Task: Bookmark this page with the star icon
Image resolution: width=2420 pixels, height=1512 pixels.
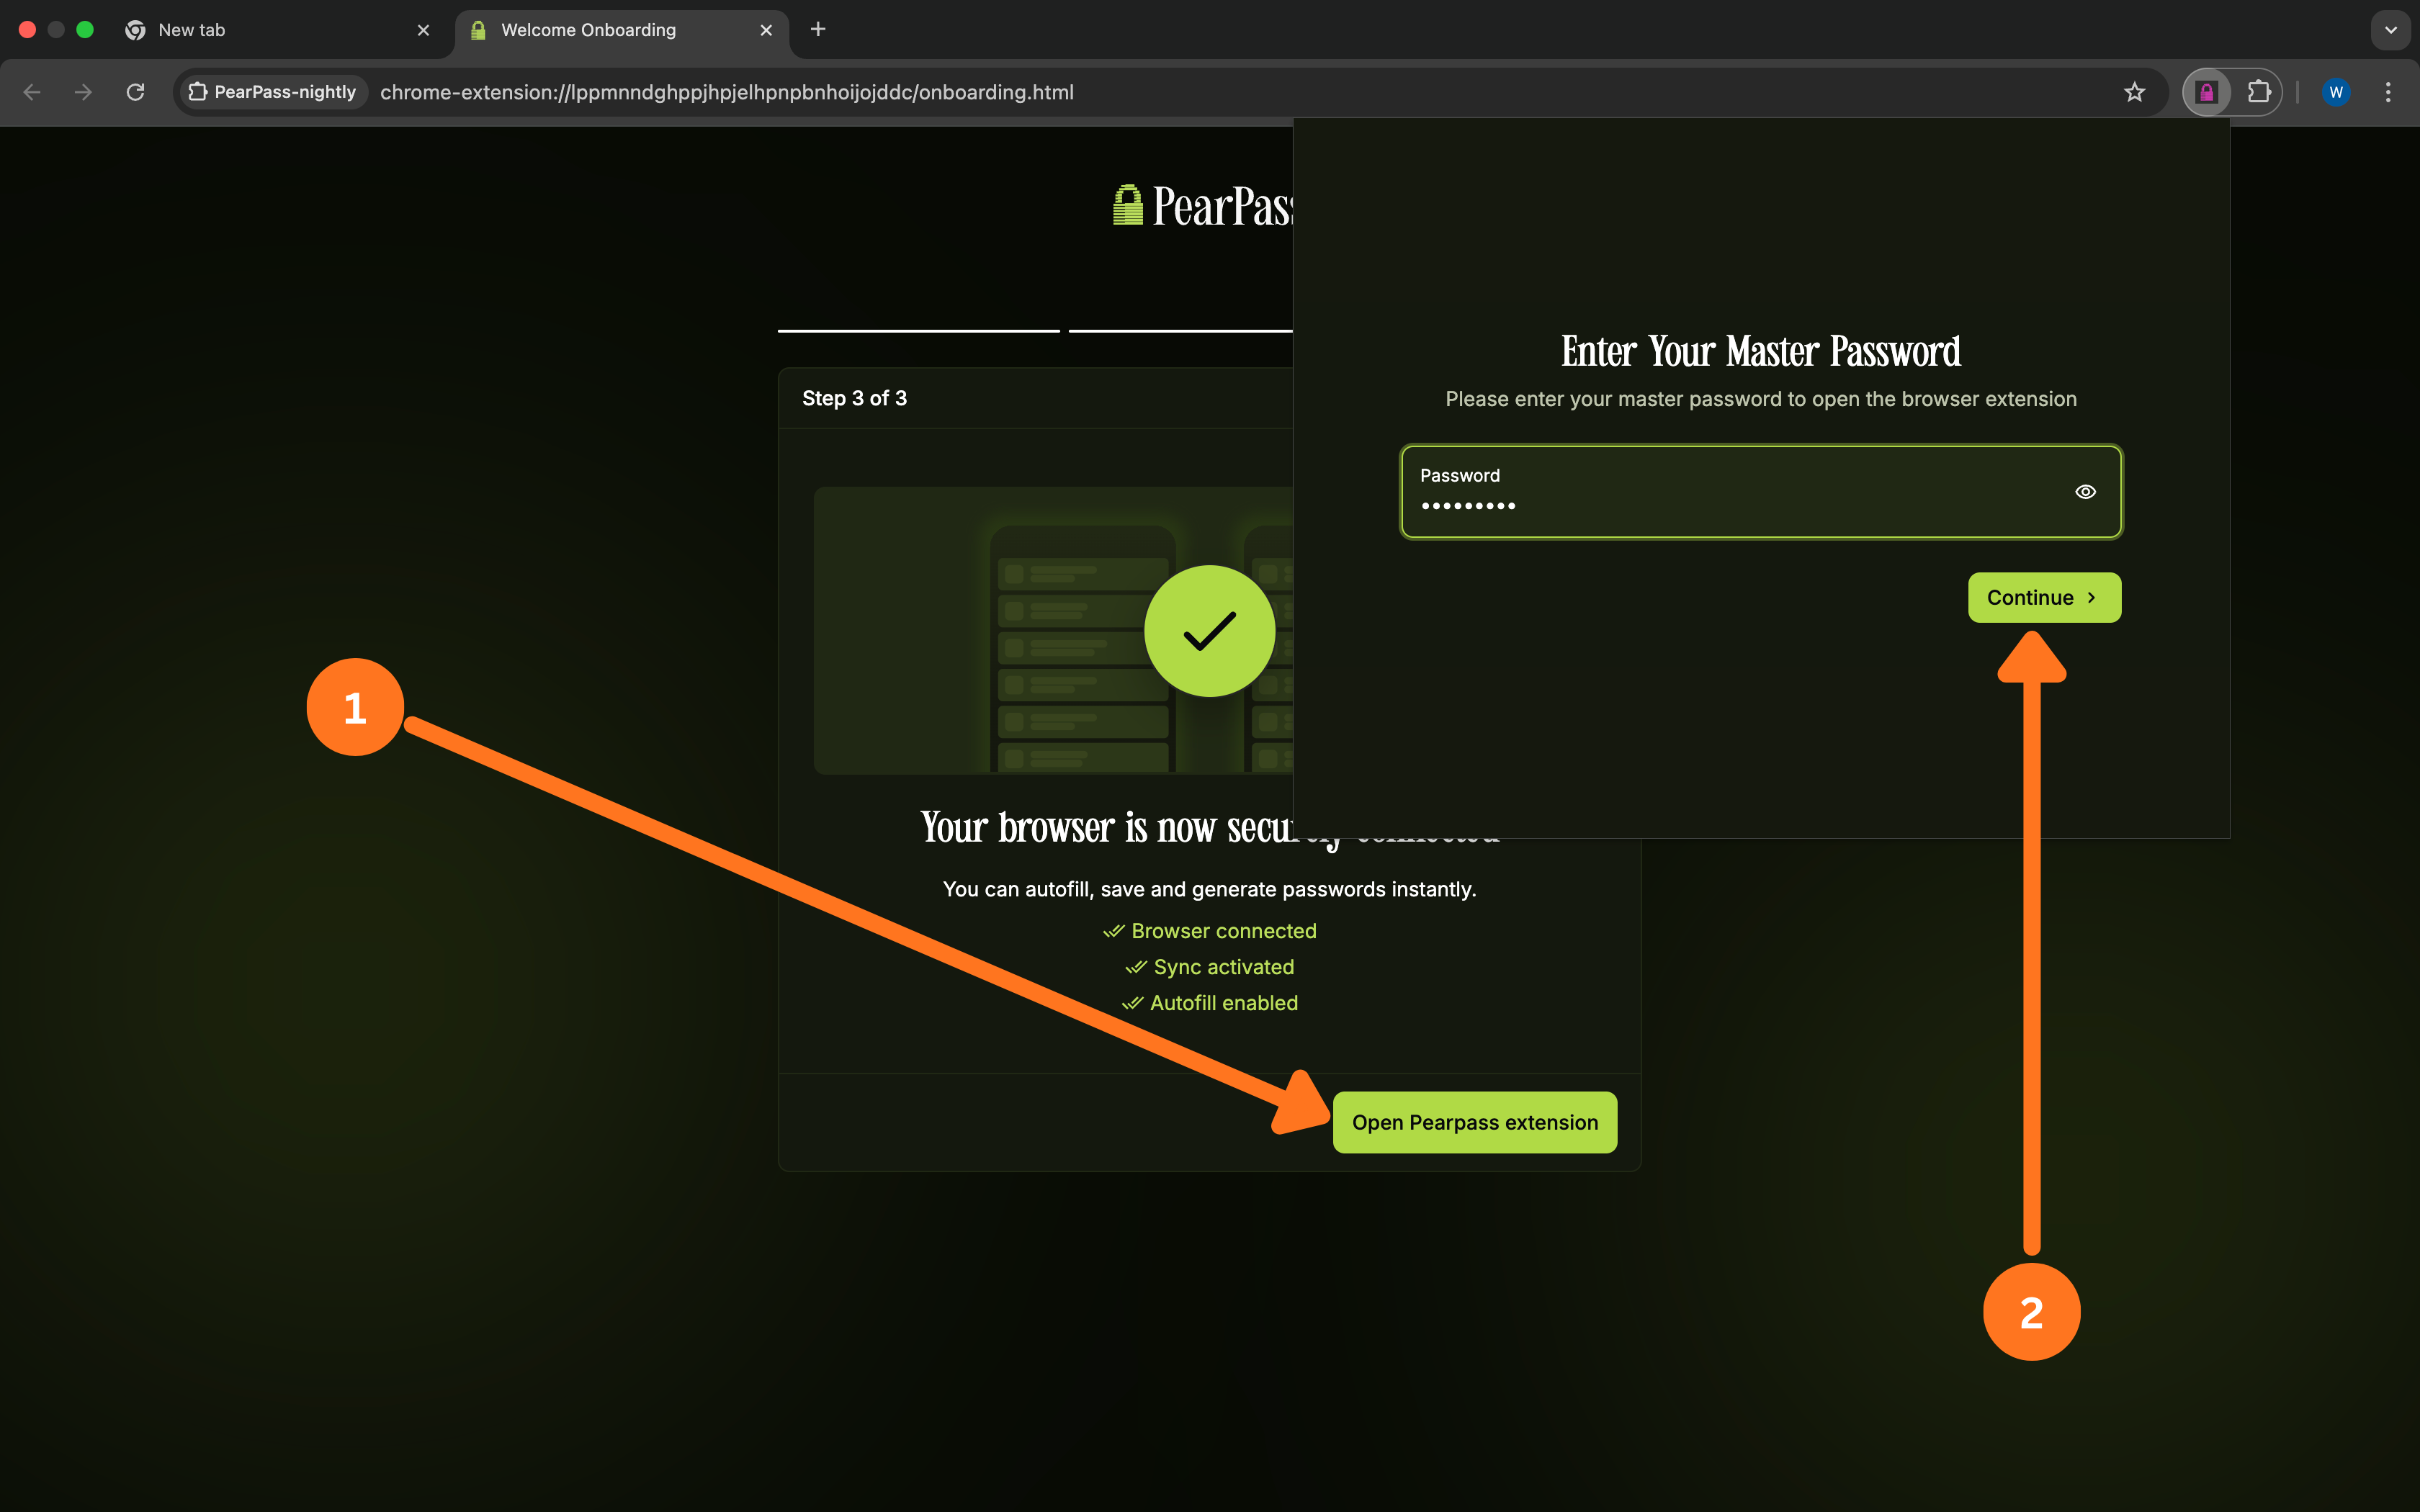Action: (2134, 92)
